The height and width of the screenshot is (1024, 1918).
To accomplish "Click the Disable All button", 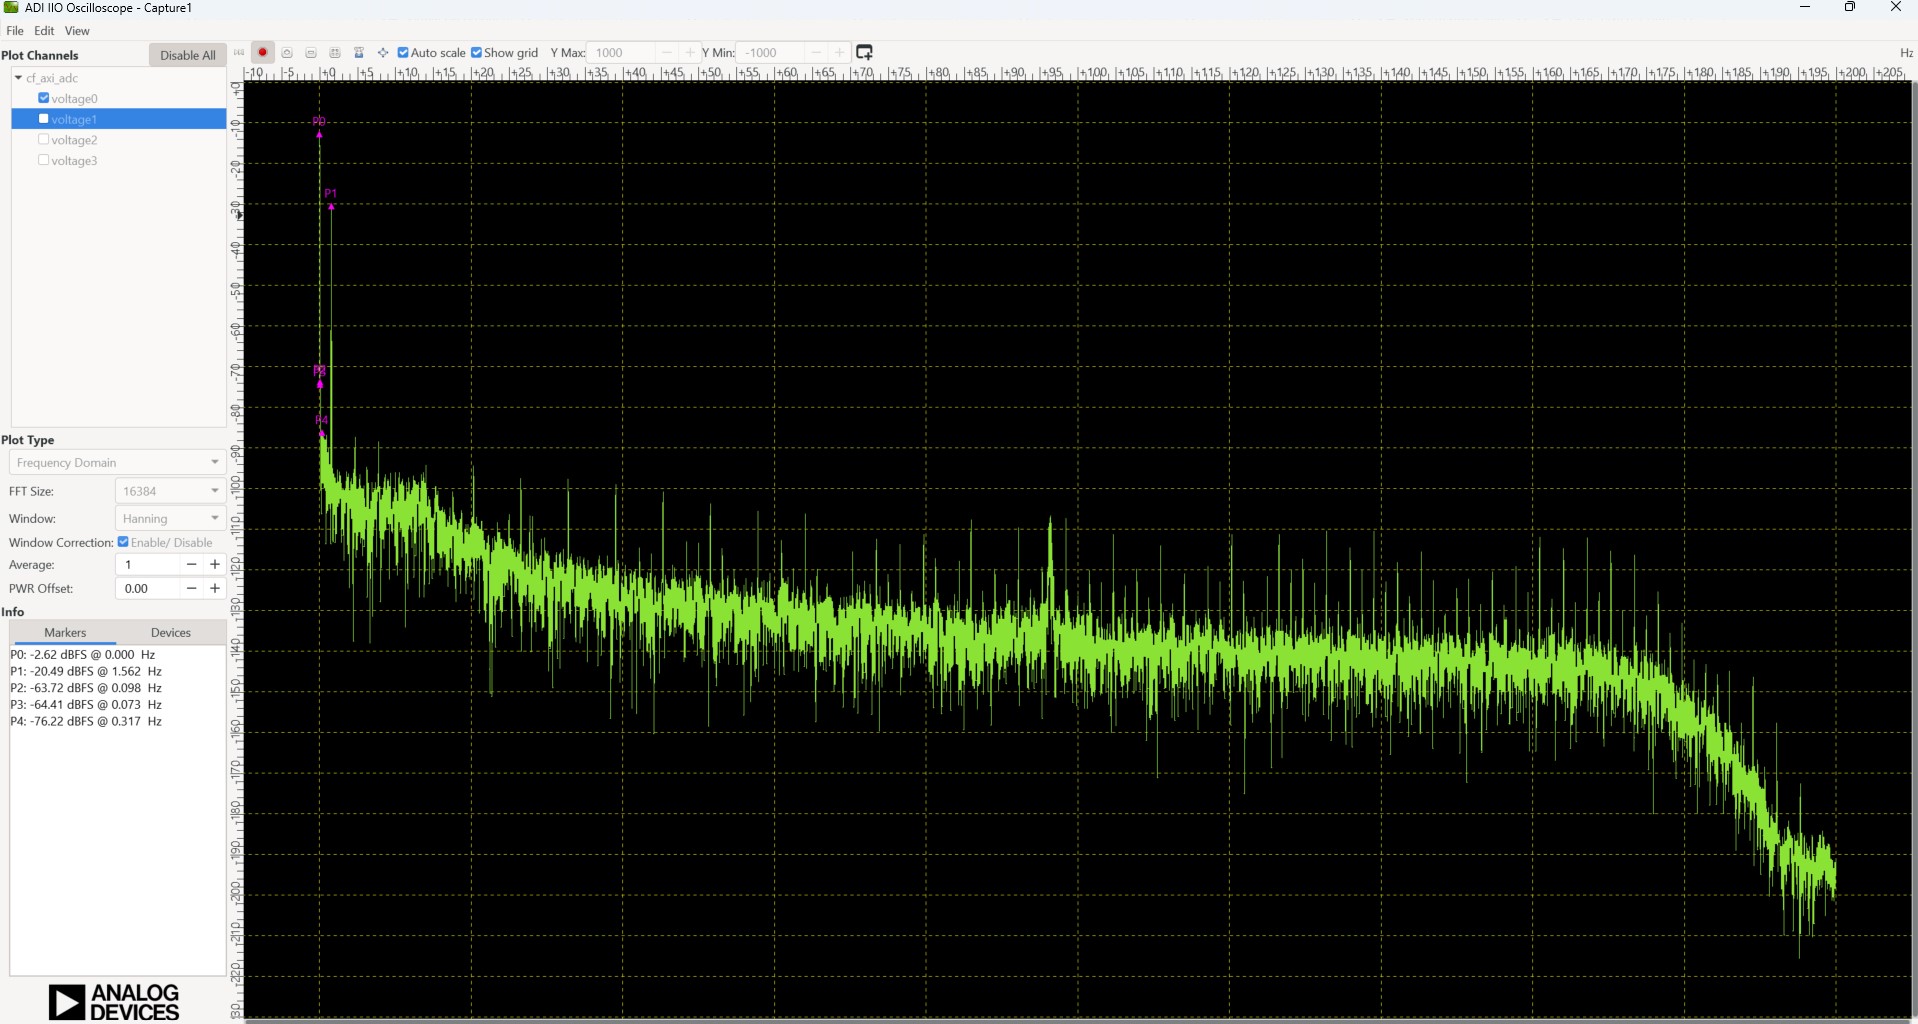I will tap(187, 55).
